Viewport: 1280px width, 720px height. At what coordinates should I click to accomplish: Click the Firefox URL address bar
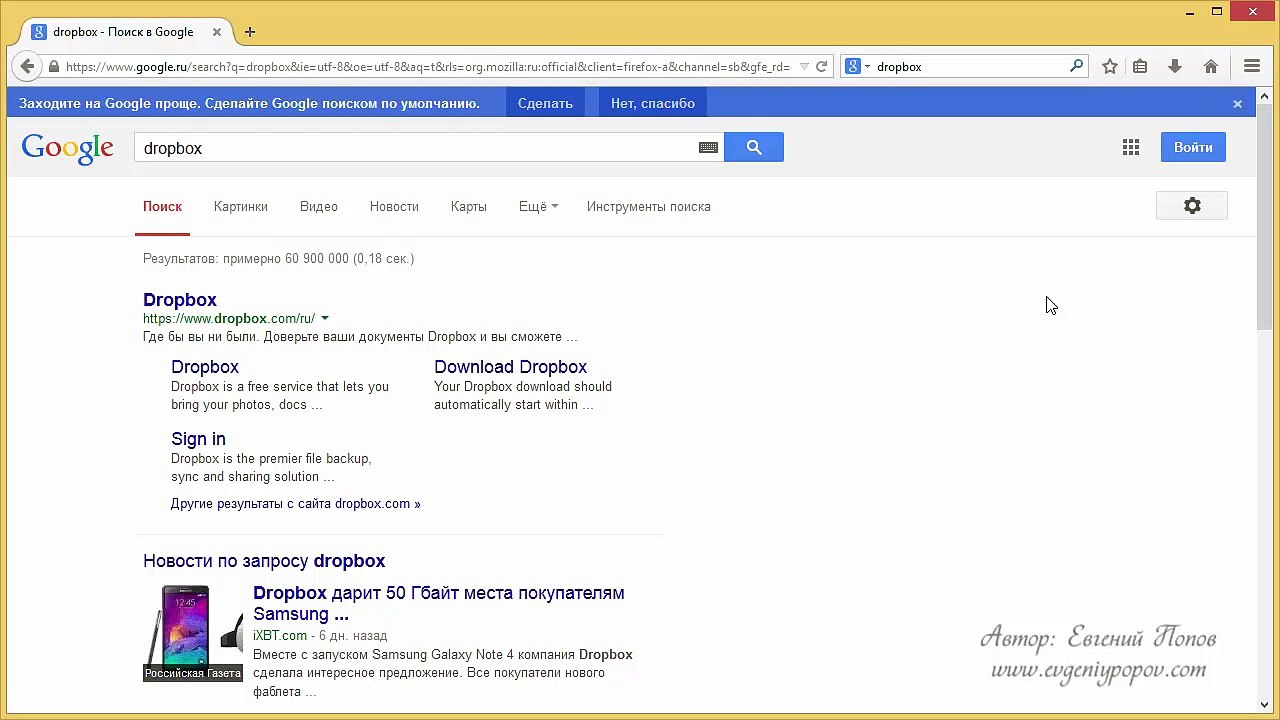[425, 67]
